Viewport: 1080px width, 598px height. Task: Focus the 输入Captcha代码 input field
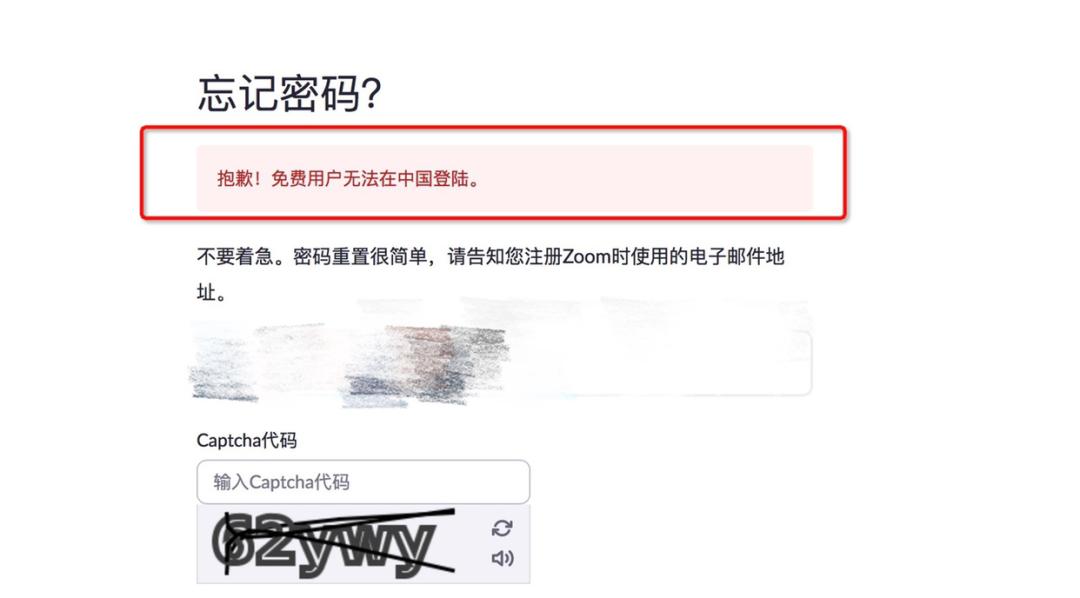(363, 482)
